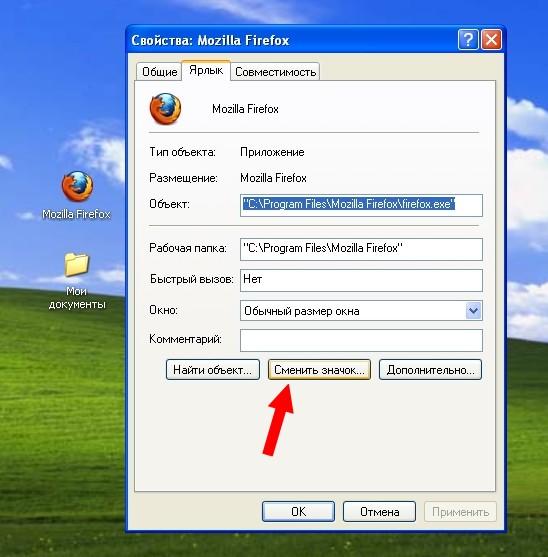
Task: Click the dialog title bar text Свойства: Mozilla Firefox
Action: click(x=210, y=40)
